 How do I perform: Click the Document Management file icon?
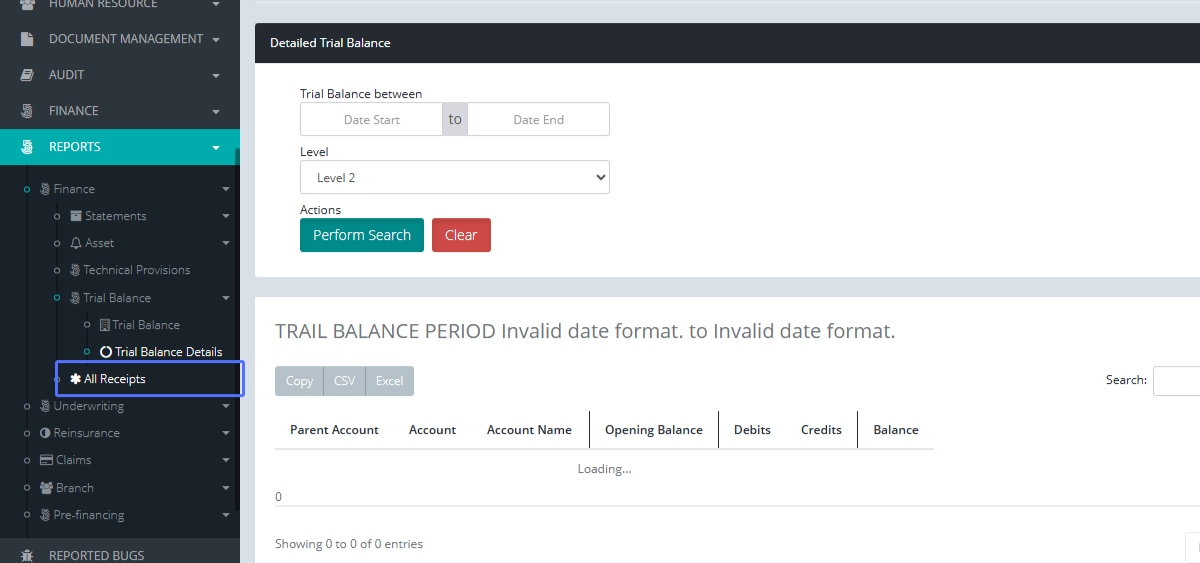click(x=28, y=39)
